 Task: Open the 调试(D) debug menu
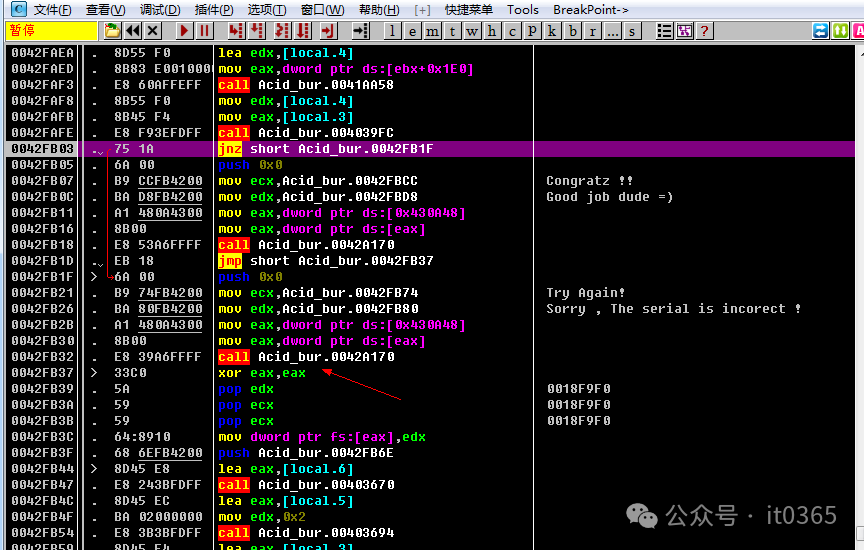pyautogui.click(x=160, y=10)
